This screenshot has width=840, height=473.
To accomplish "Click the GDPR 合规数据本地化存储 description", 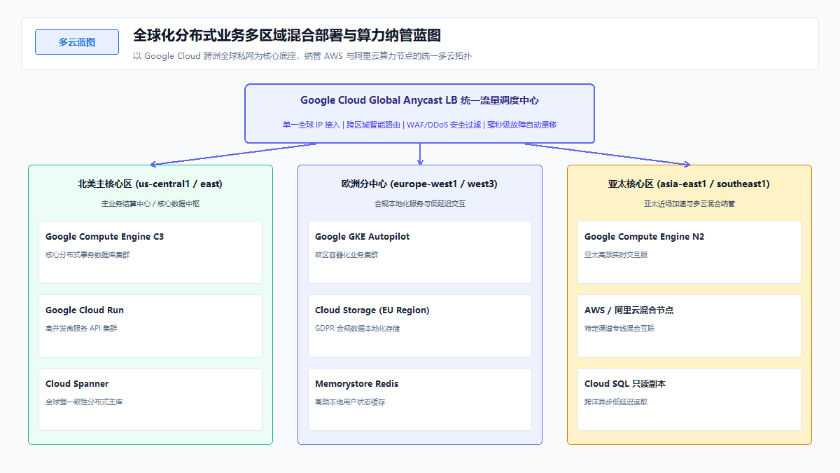I will 357,328.
